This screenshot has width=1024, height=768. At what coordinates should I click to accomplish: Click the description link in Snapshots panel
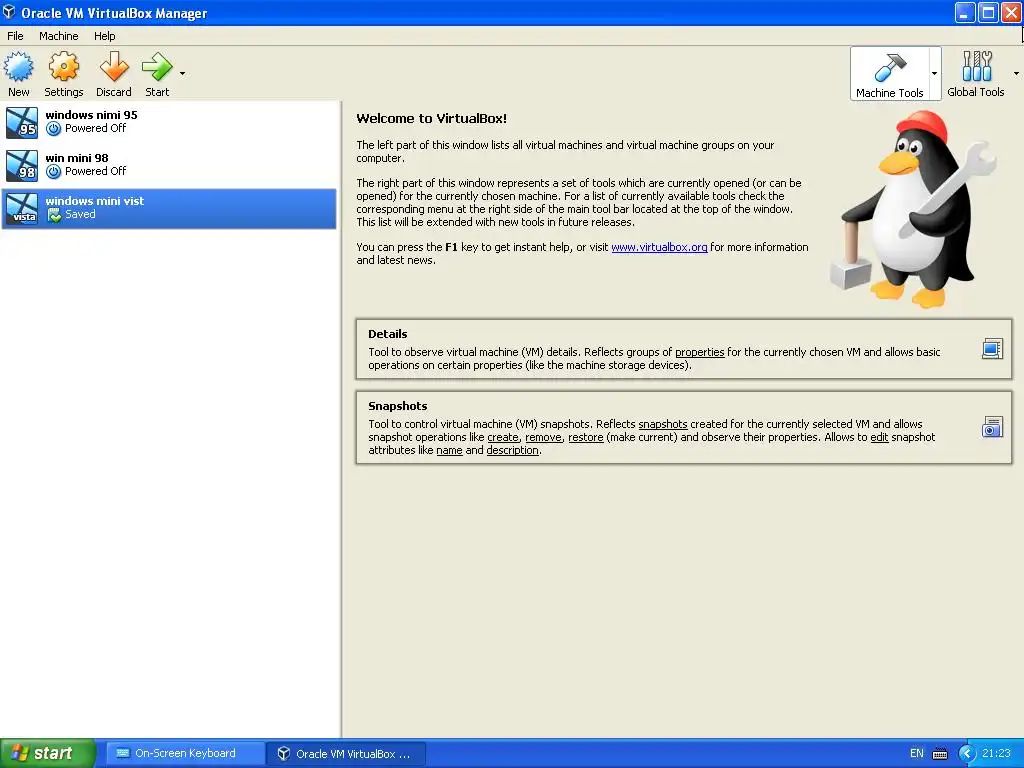click(513, 450)
